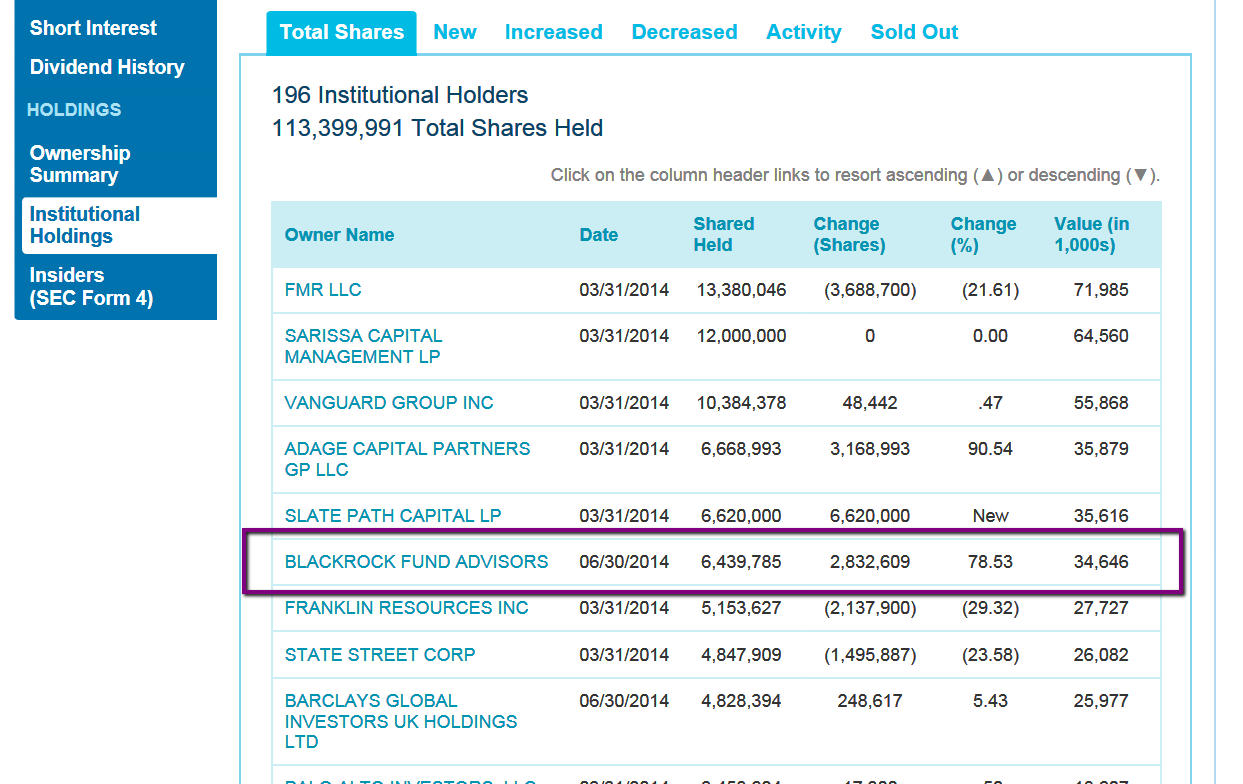Open the Decreased holdings tab
This screenshot has height=784, width=1243.
click(684, 32)
